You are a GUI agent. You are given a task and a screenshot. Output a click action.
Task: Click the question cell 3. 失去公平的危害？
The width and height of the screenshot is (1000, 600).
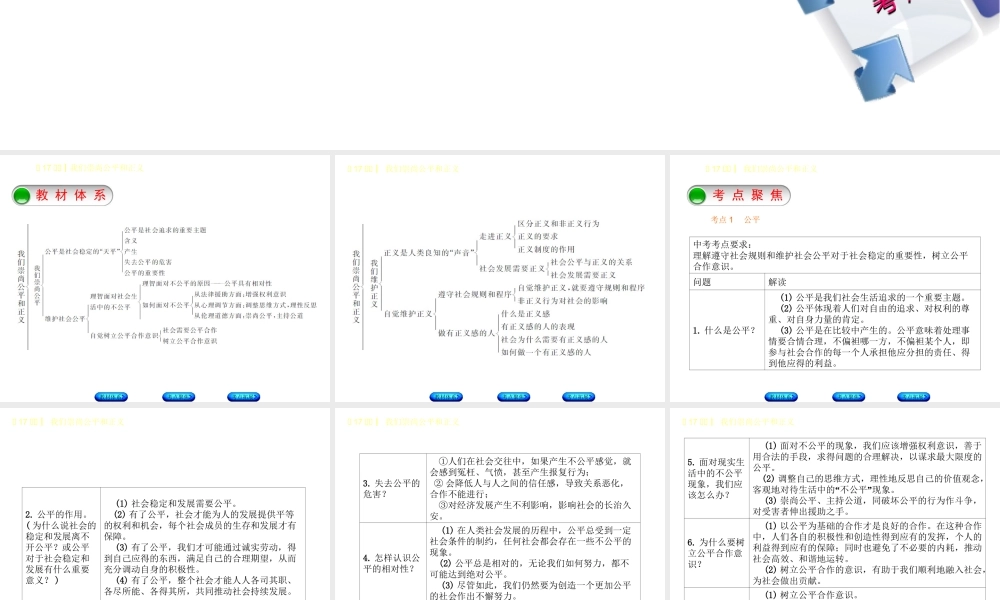(x=392, y=488)
